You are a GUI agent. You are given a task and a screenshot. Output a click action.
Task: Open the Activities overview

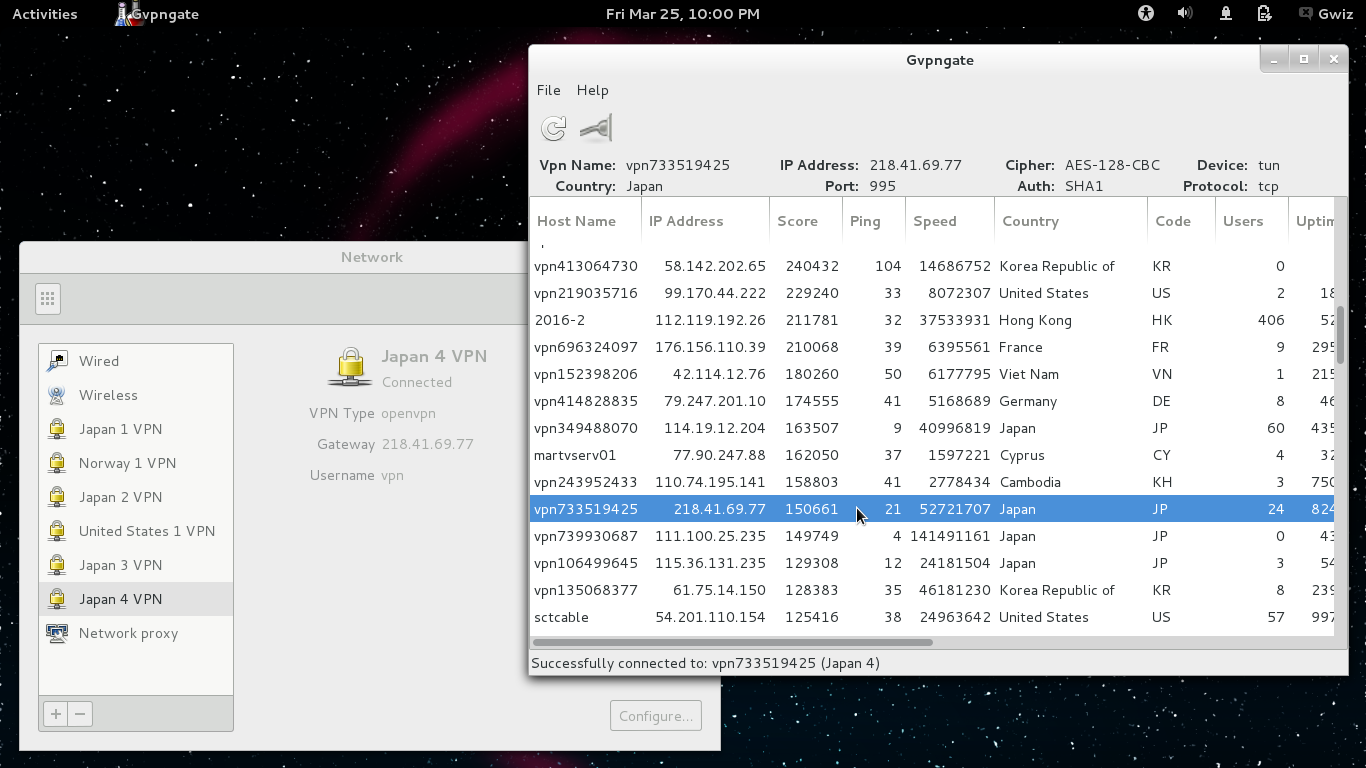44,14
